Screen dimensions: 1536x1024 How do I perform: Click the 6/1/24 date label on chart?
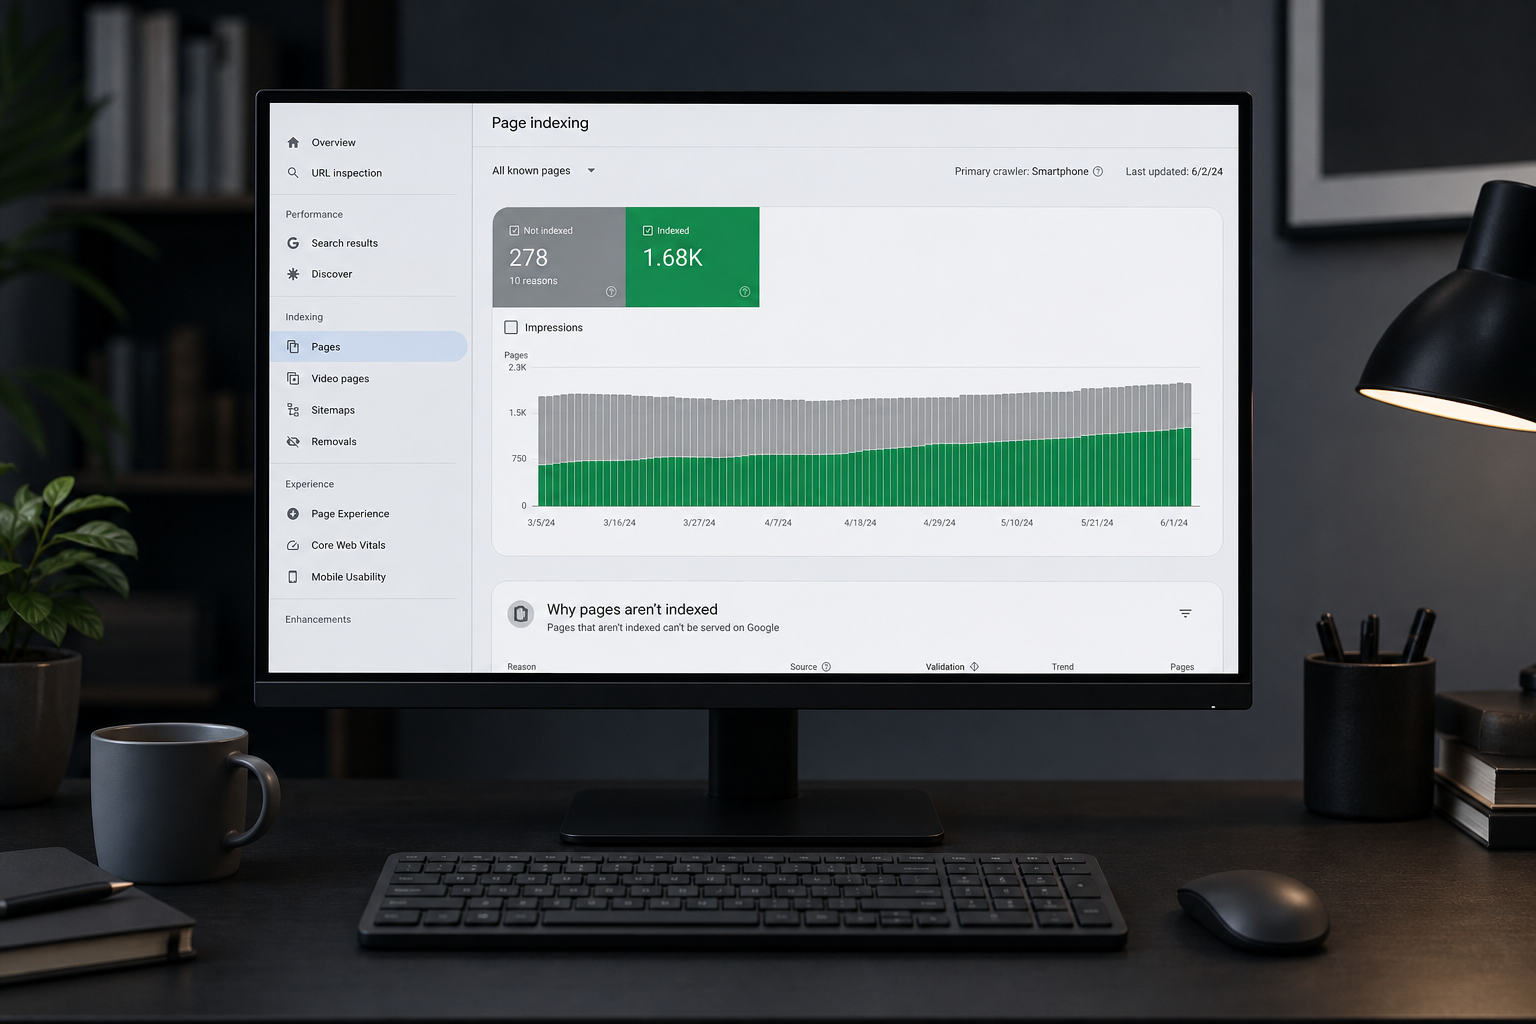point(1174,523)
